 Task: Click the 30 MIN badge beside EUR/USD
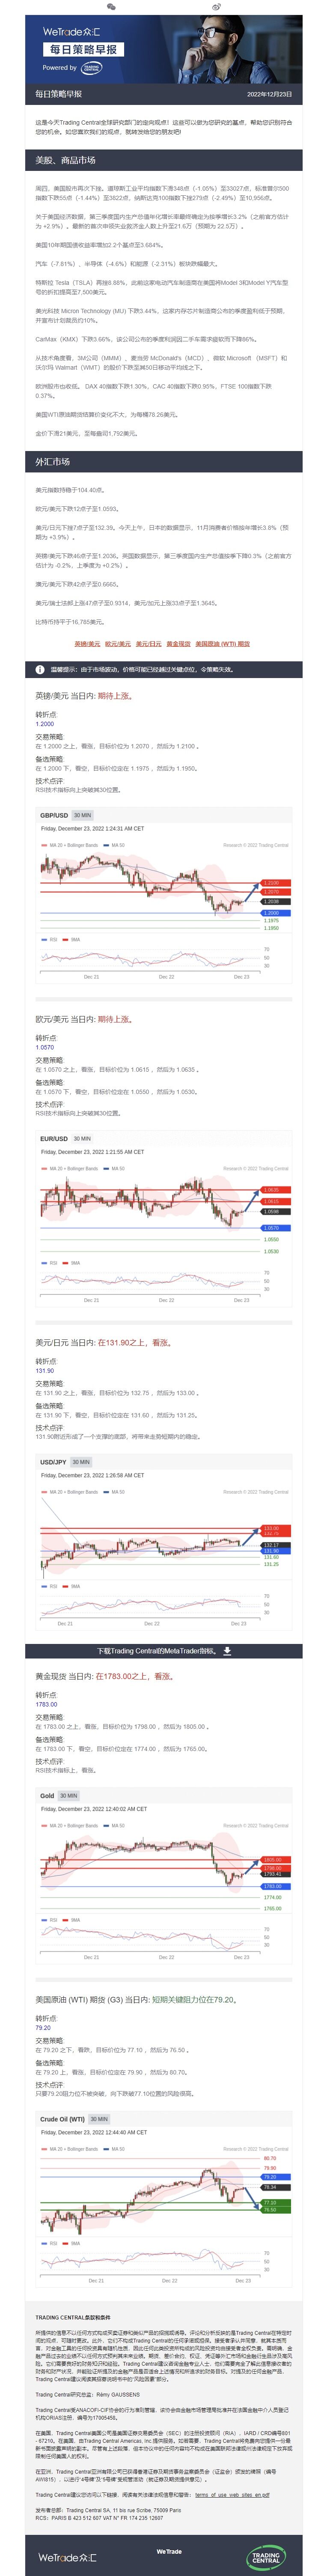tap(82, 1138)
